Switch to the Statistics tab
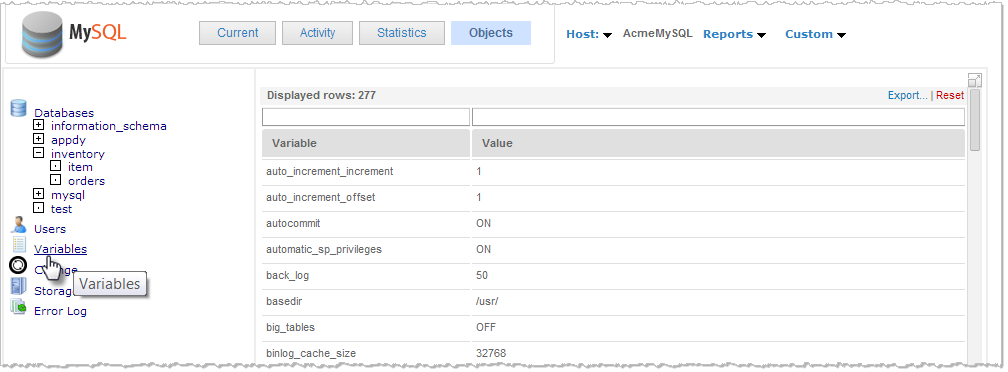Image resolution: width=1008 pixels, height=372 pixels. 402,33
